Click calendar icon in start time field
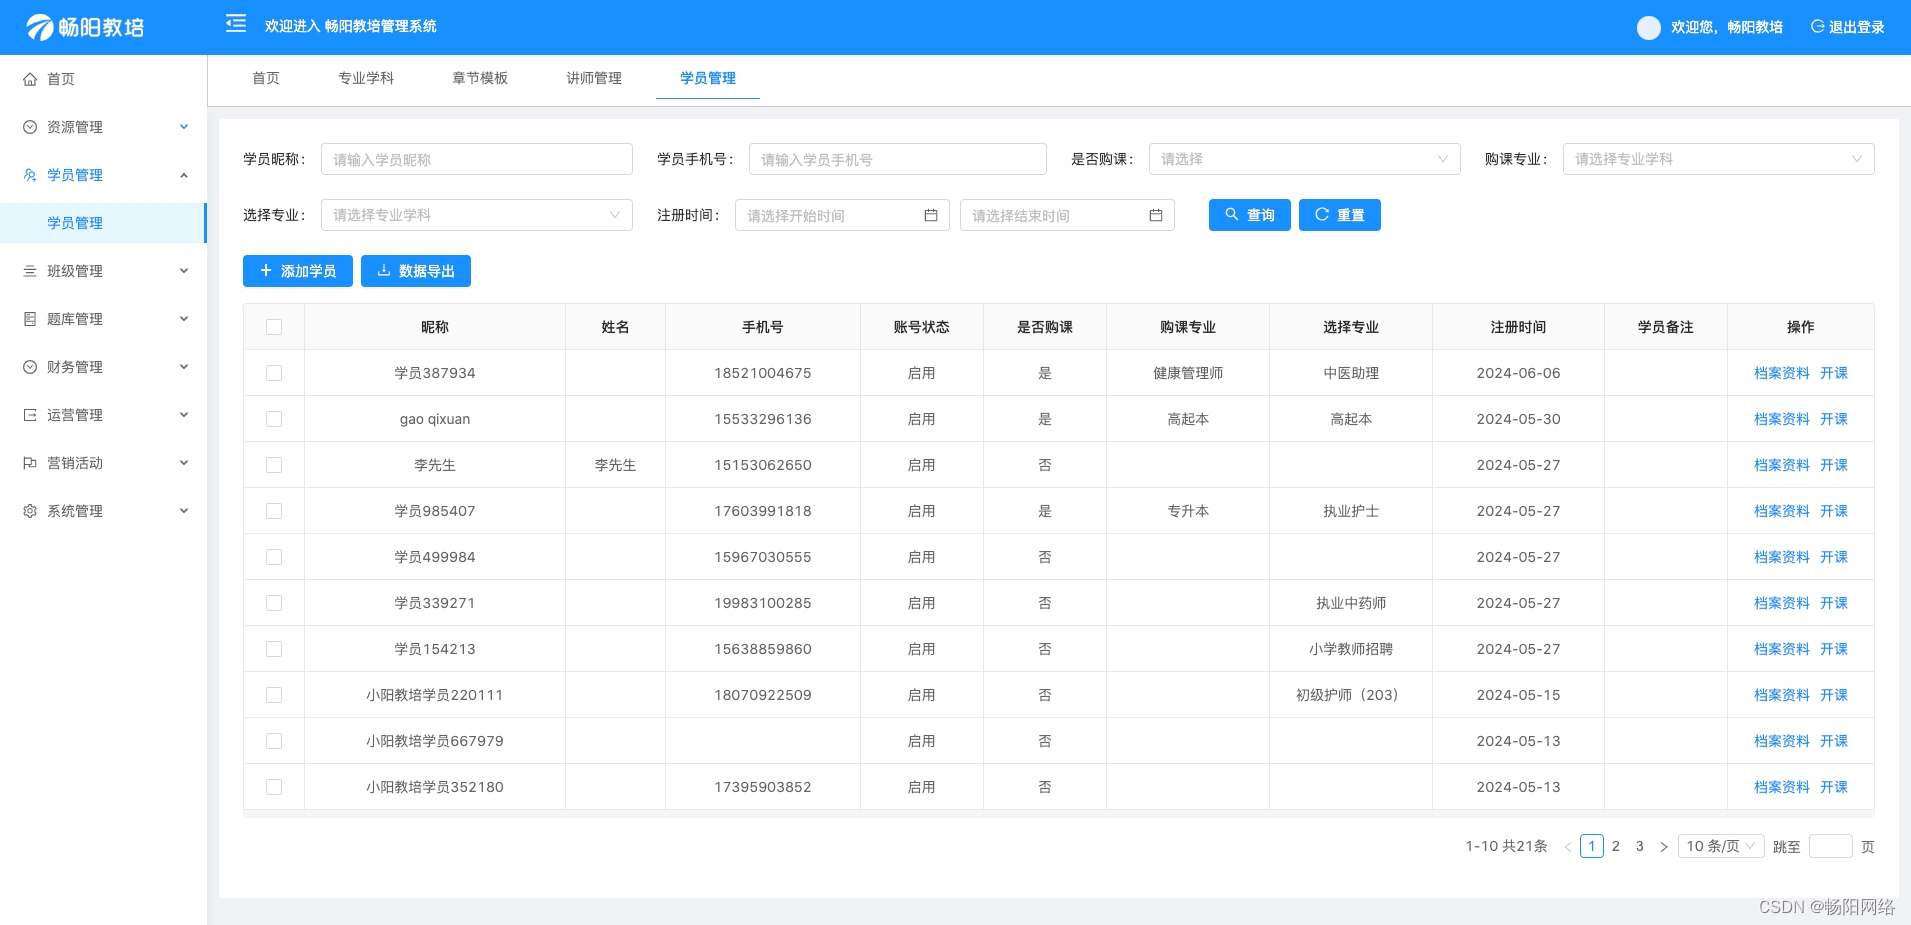 (931, 215)
